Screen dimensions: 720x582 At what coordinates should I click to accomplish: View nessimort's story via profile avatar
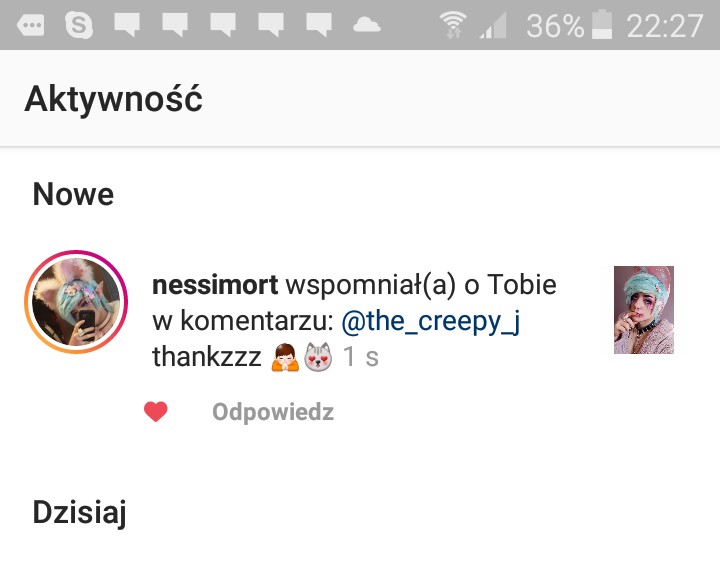(76, 302)
